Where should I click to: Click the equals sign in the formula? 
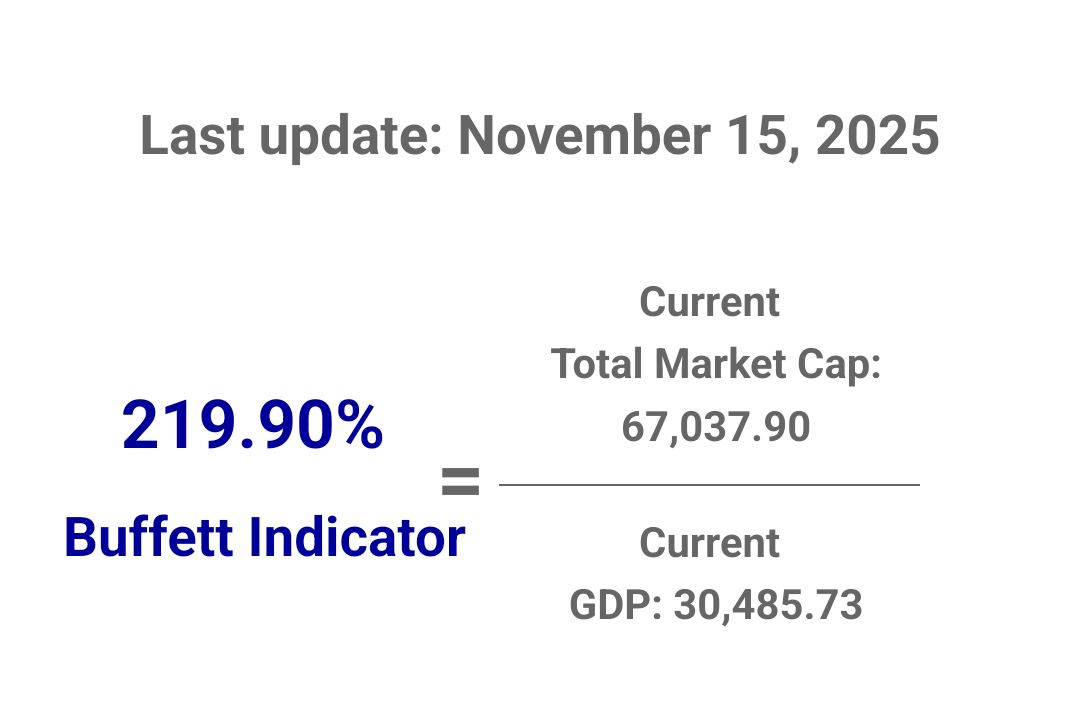tap(460, 483)
